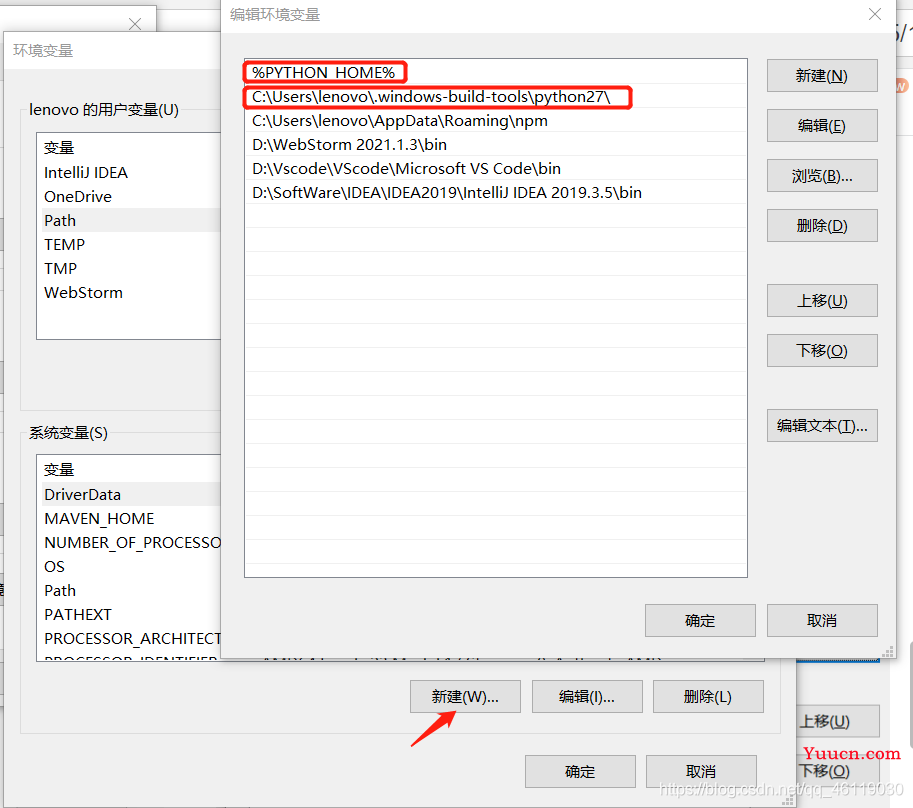Screen dimensions: 913x808
Task: Select the AppData\Roaming\npm path entry
Action: (x=496, y=121)
